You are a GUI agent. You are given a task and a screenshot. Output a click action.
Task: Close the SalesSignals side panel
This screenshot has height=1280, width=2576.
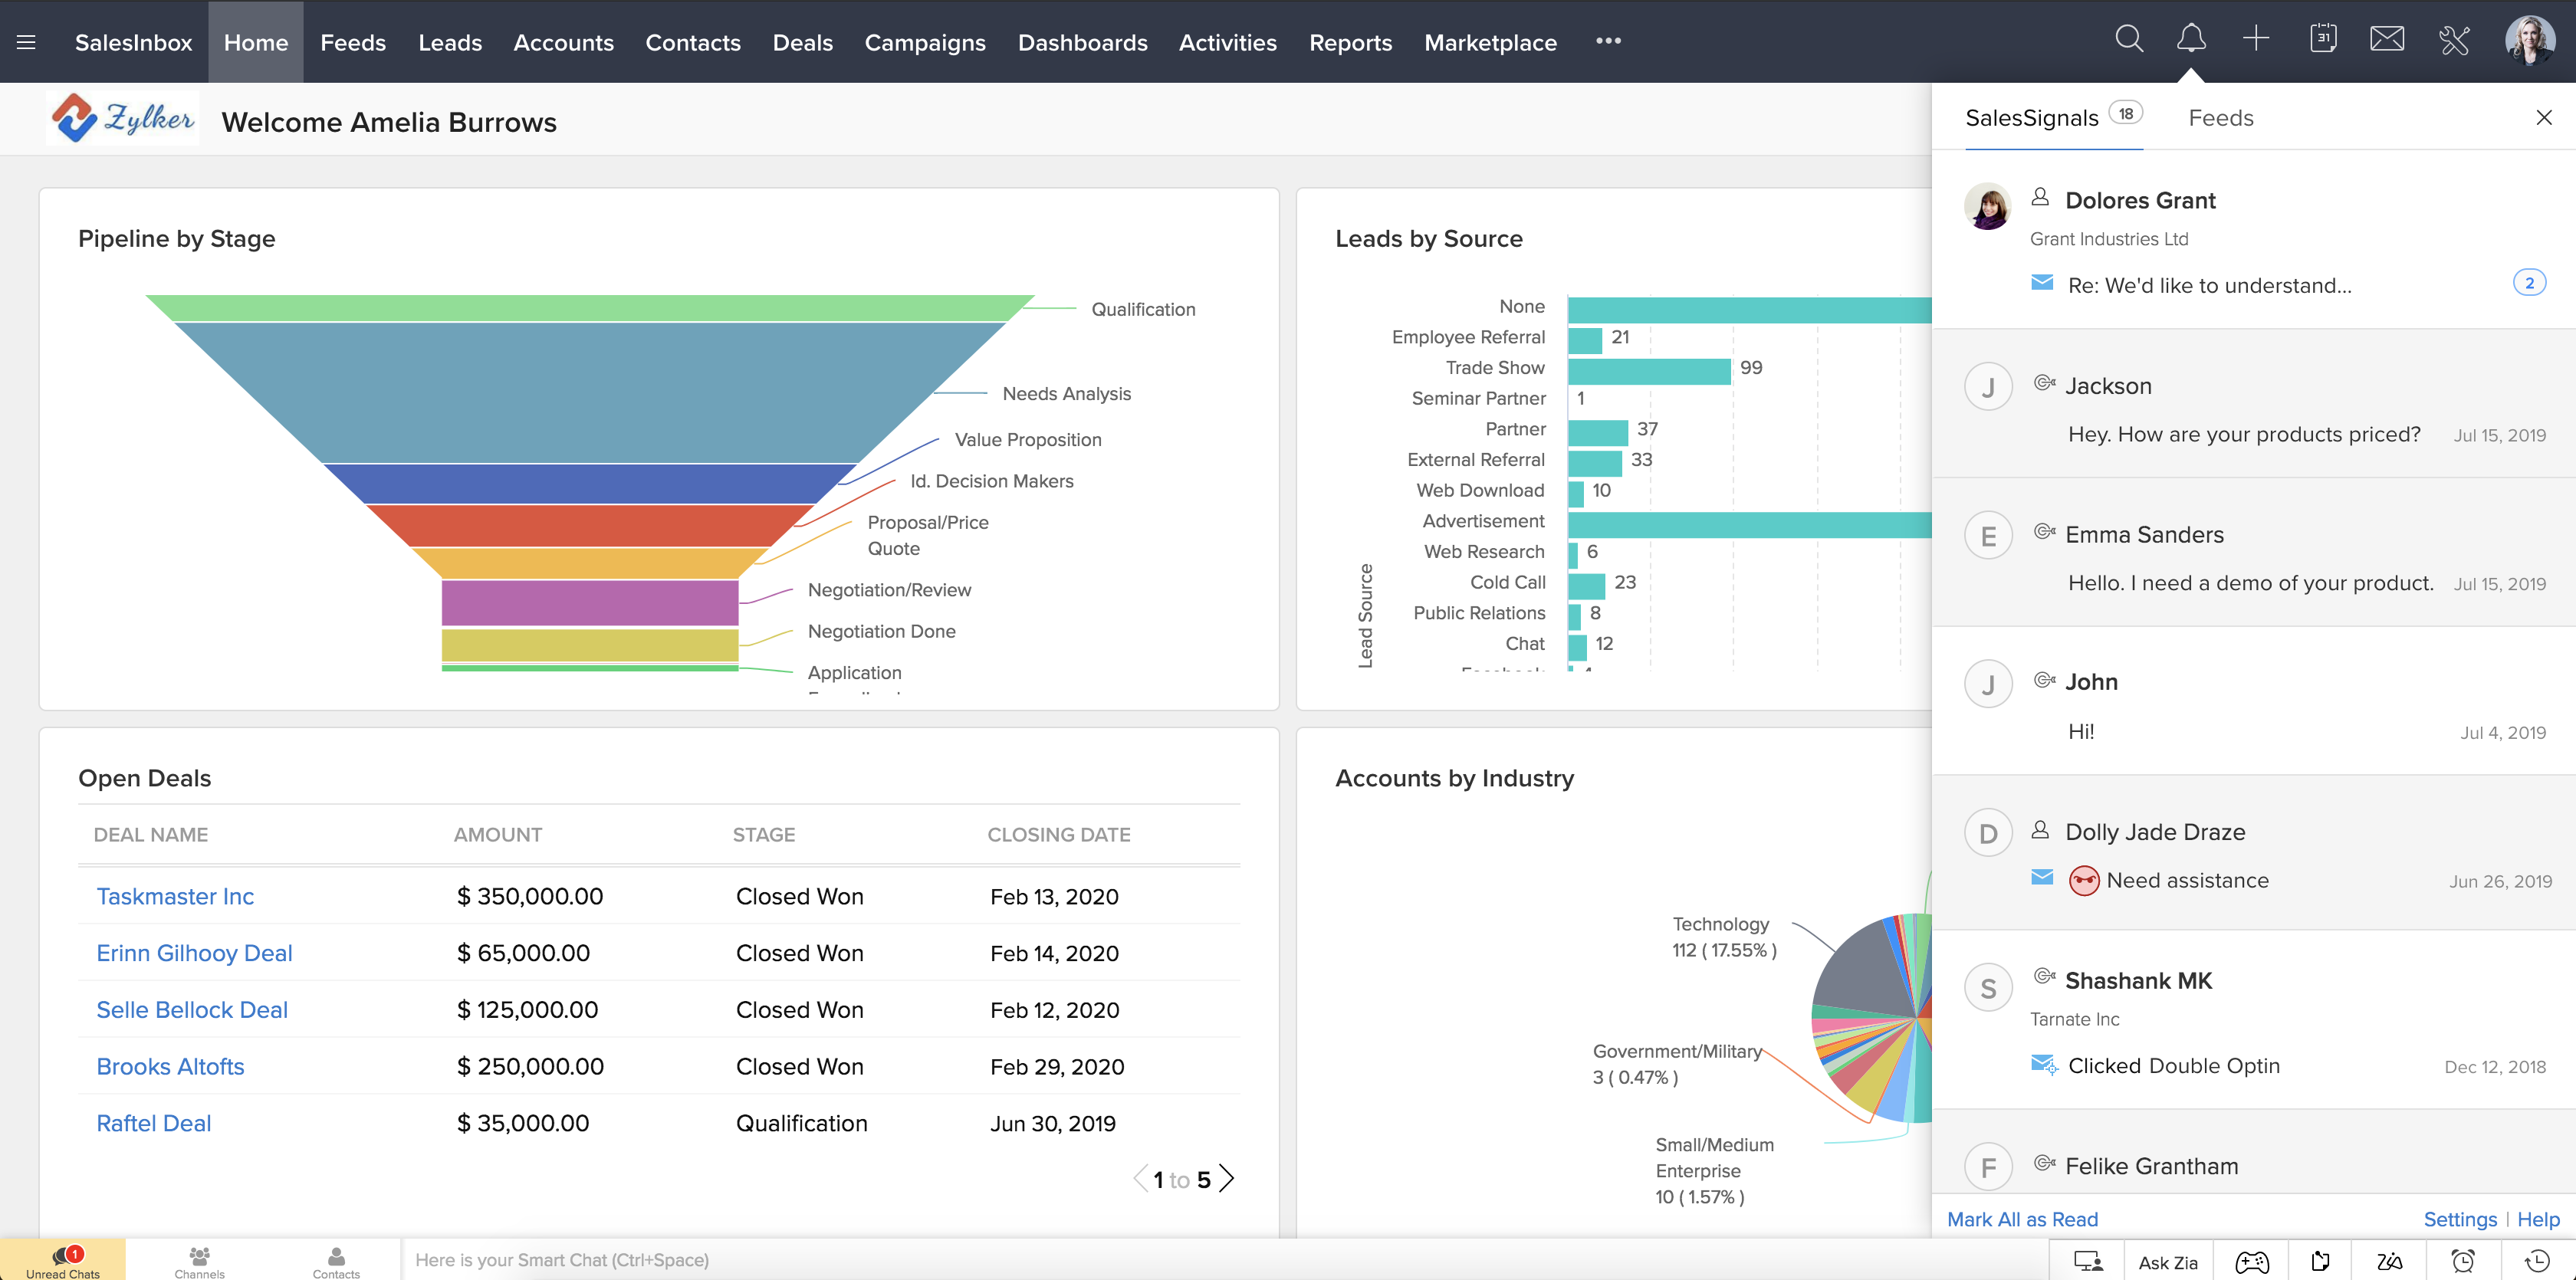click(2544, 117)
